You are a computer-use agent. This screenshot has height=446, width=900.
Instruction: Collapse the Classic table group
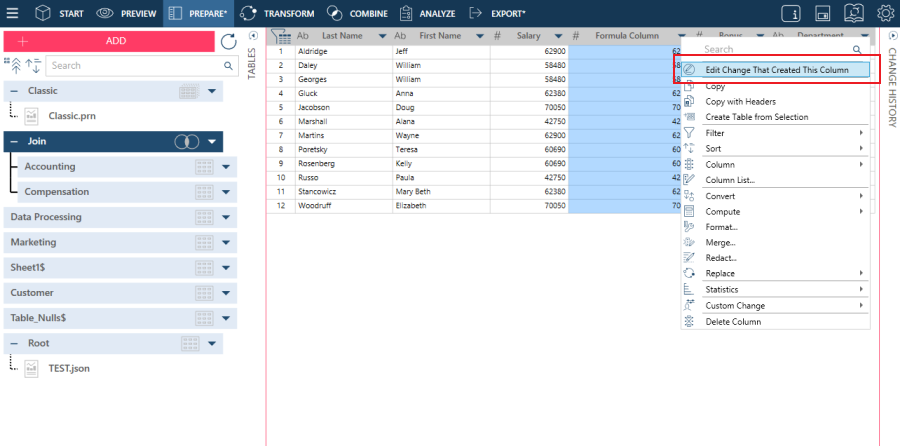(x=15, y=91)
